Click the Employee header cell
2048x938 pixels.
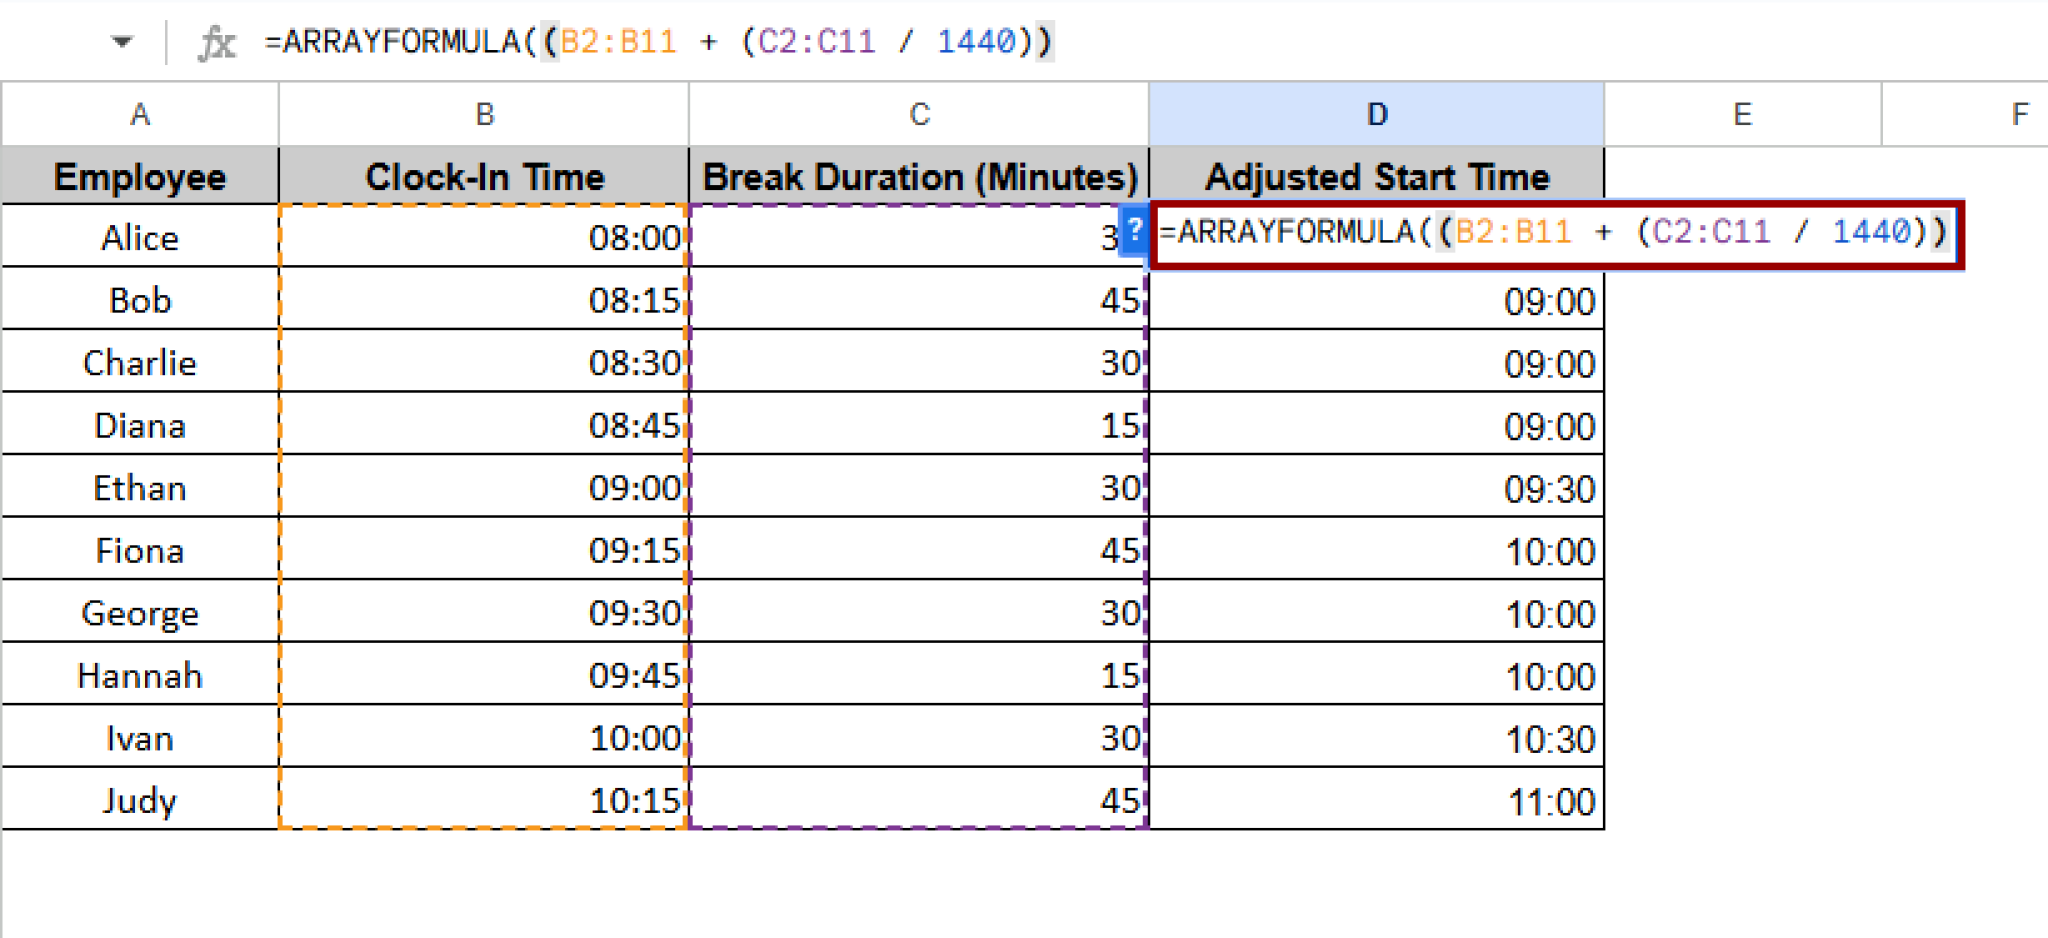(x=140, y=177)
